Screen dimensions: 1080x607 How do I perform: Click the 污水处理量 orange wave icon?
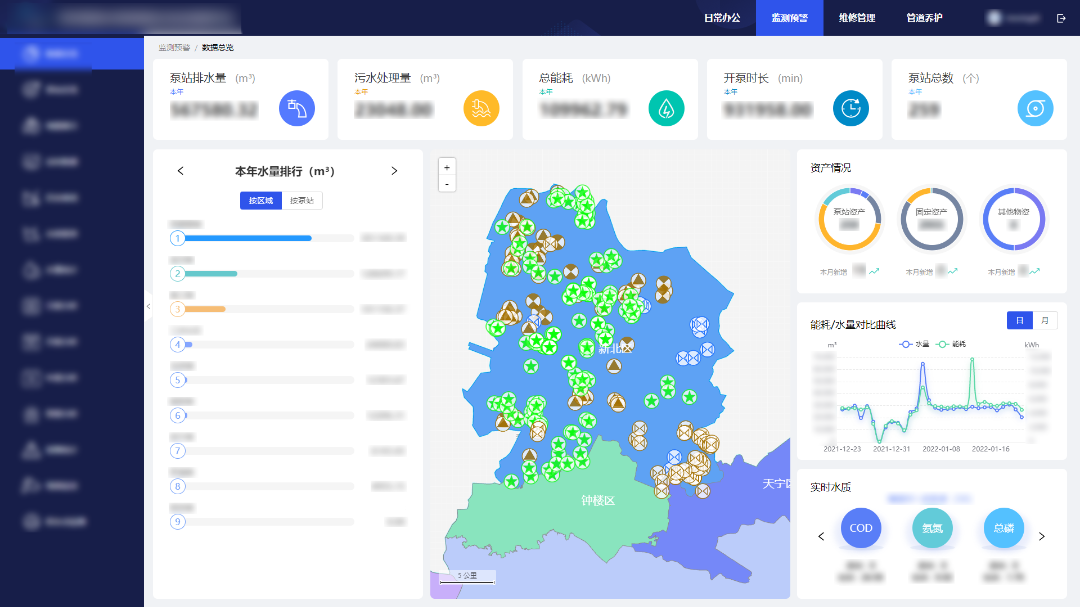click(x=481, y=108)
